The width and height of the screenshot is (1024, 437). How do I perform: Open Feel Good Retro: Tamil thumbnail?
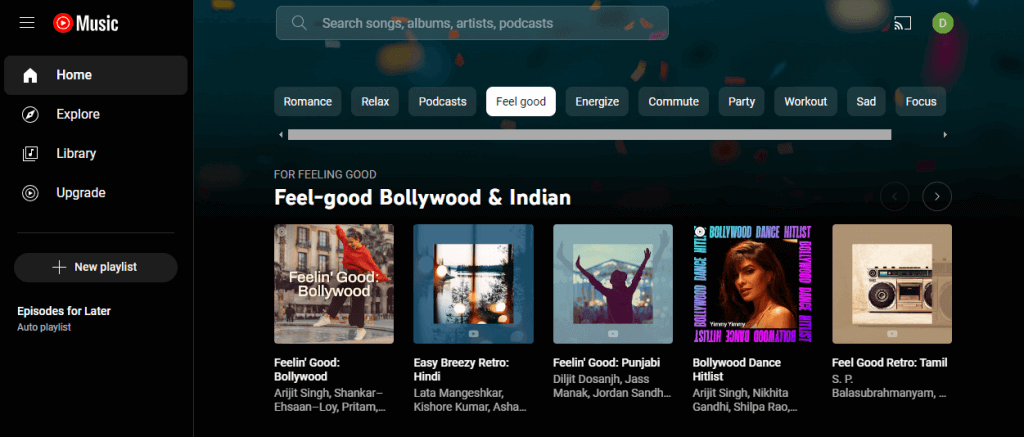[x=892, y=284]
